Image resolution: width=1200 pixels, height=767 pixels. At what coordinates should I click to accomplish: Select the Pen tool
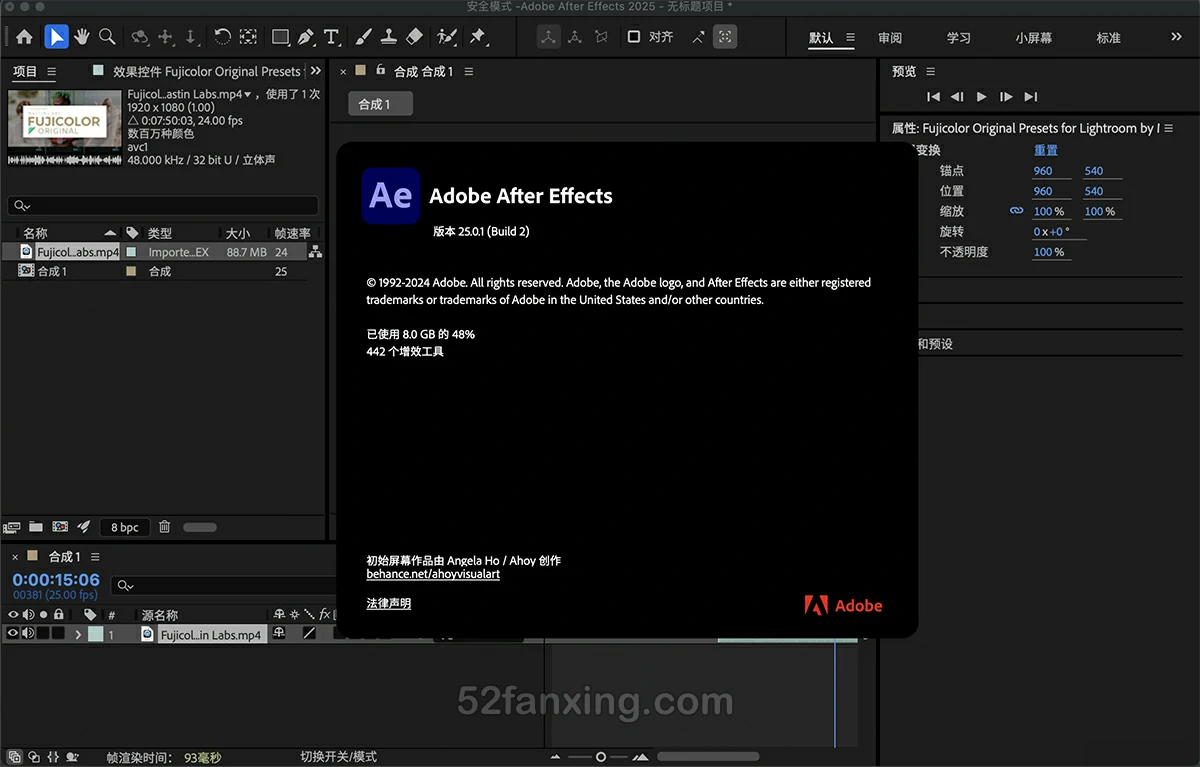tap(306, 37)
